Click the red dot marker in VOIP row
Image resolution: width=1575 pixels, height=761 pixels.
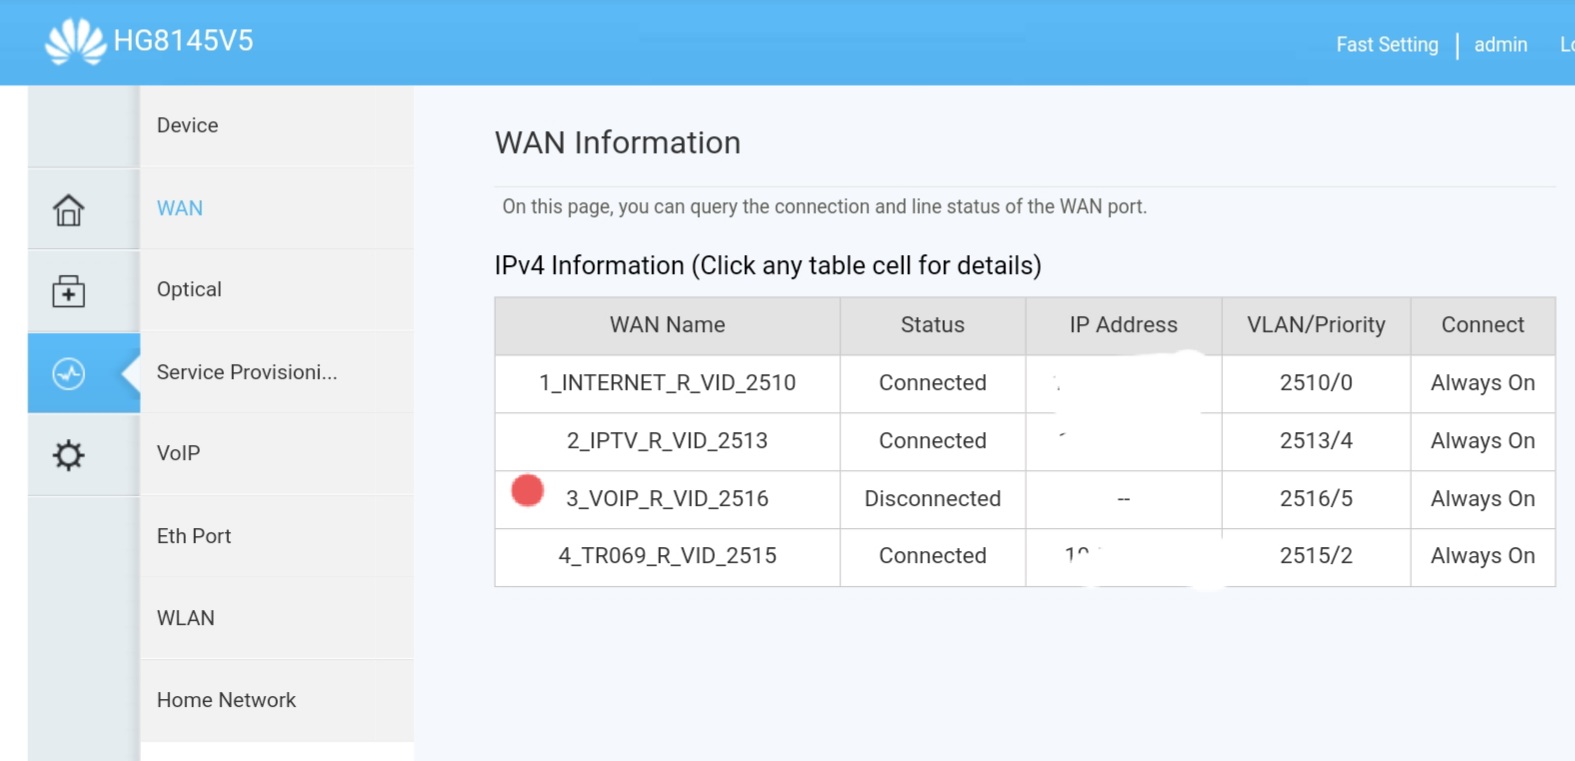tap(527, 491)
